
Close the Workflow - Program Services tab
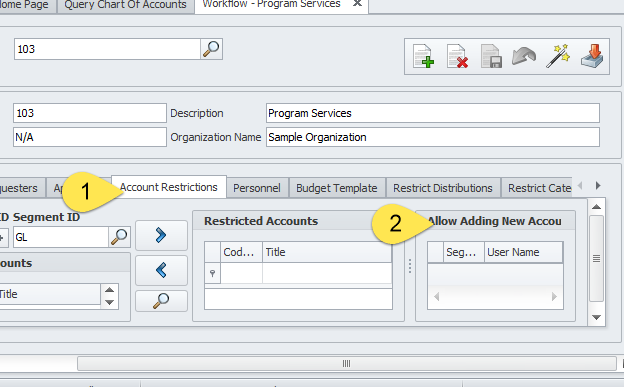click(357, 4)
